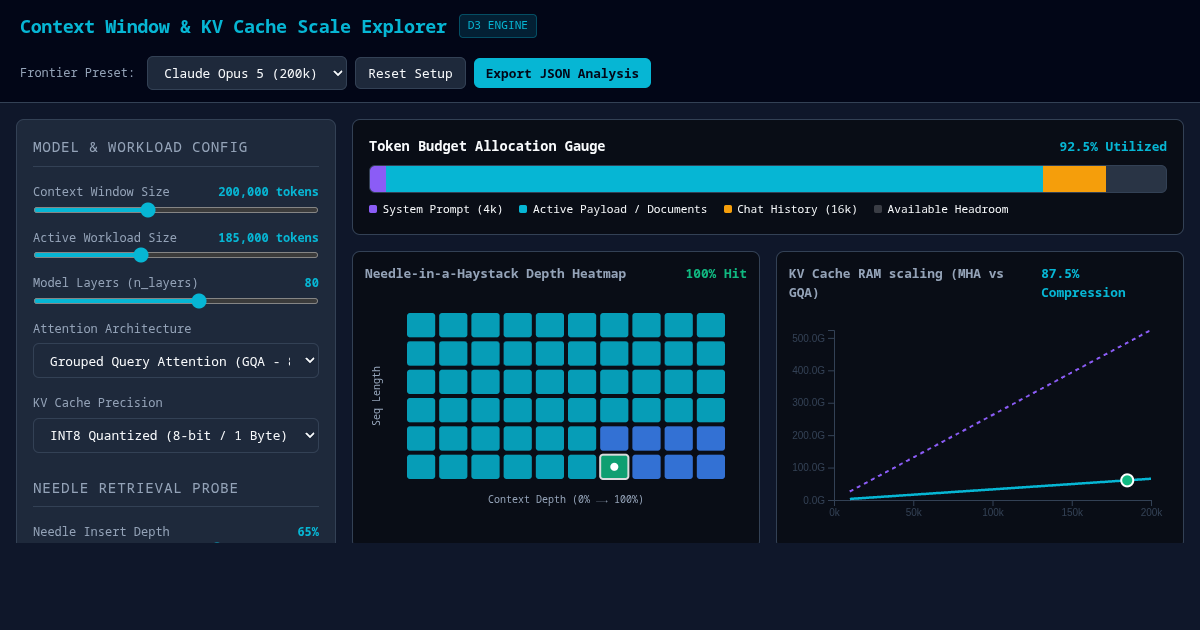Click the 92.5% Utilized text
Screen dimensions: 1200x630
1113,146
